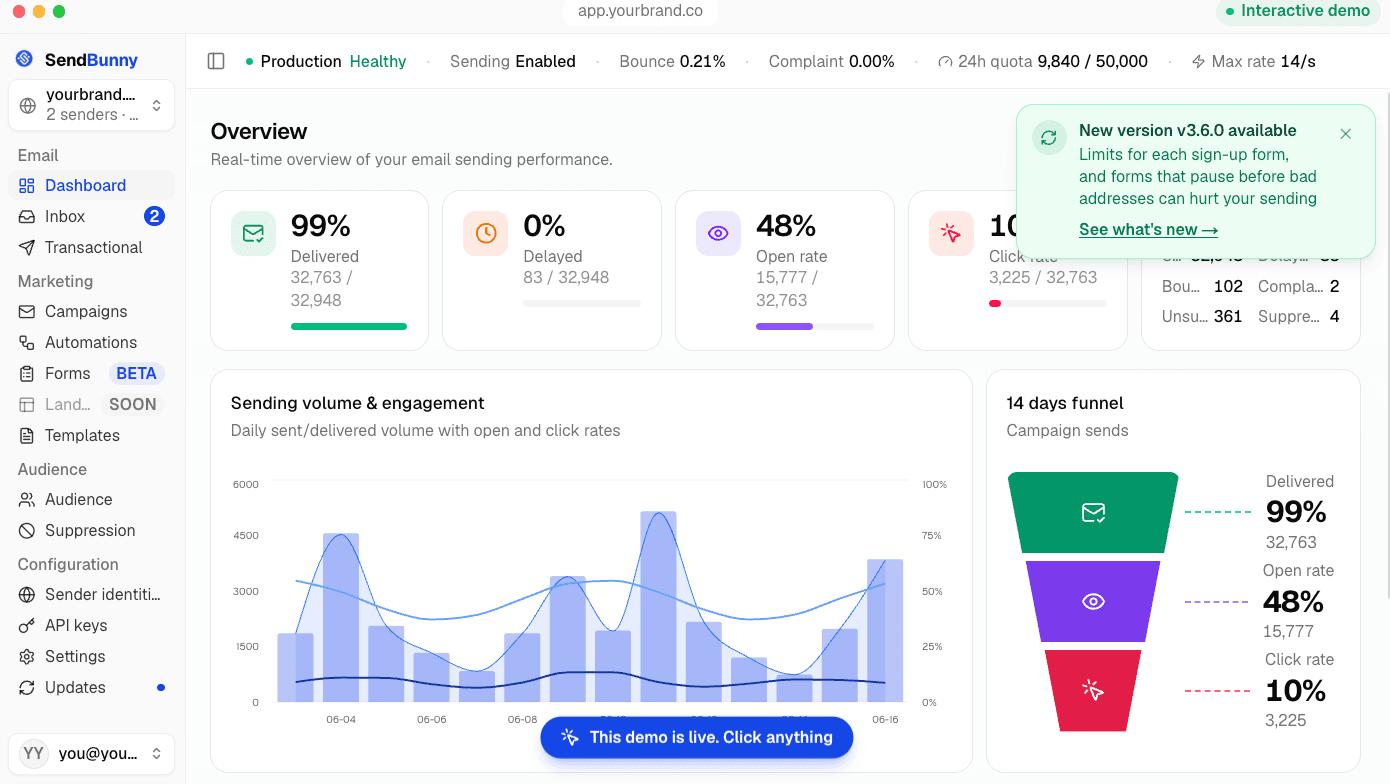Click the "Production" environment label

301,61
